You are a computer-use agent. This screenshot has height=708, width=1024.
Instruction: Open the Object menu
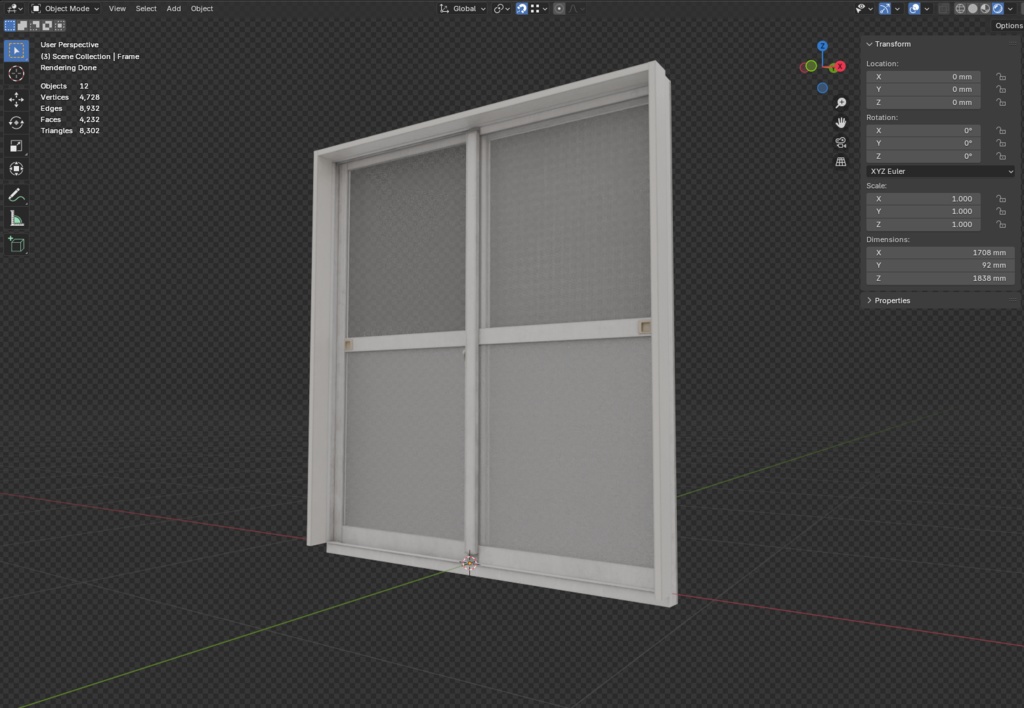[x=201, y=8]
